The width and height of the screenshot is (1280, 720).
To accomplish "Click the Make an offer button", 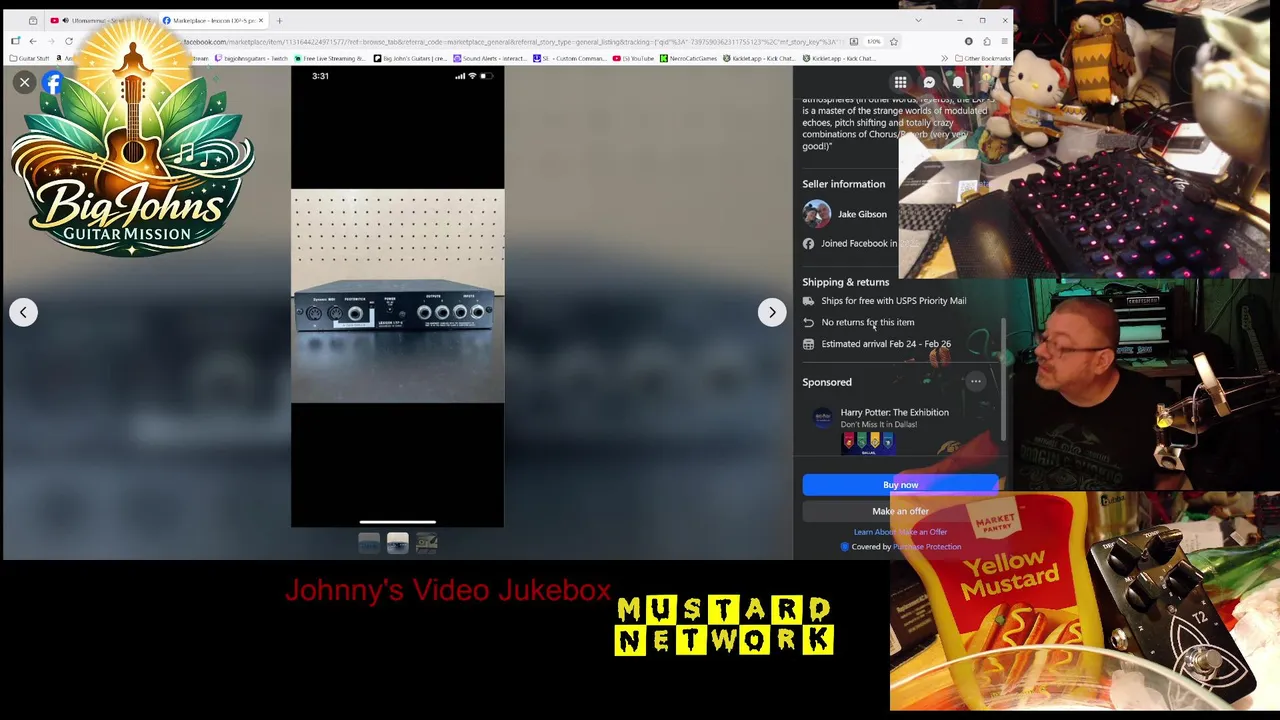I will tap(900, 511).
